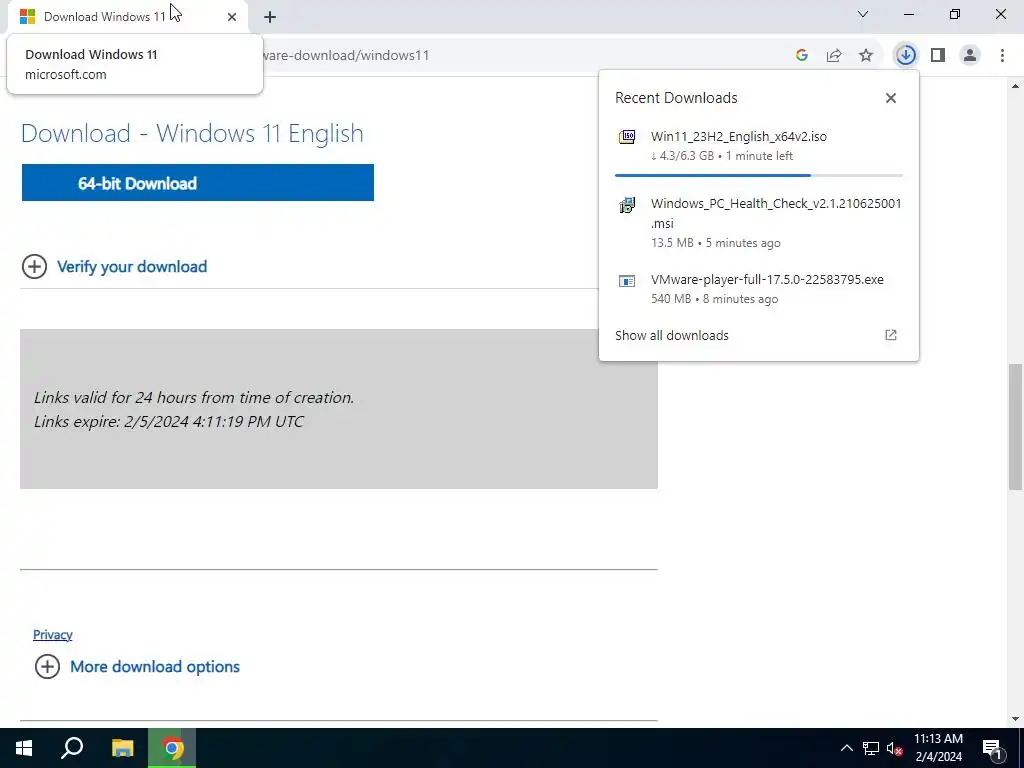Show hidden system tray icons

(846, 748)
